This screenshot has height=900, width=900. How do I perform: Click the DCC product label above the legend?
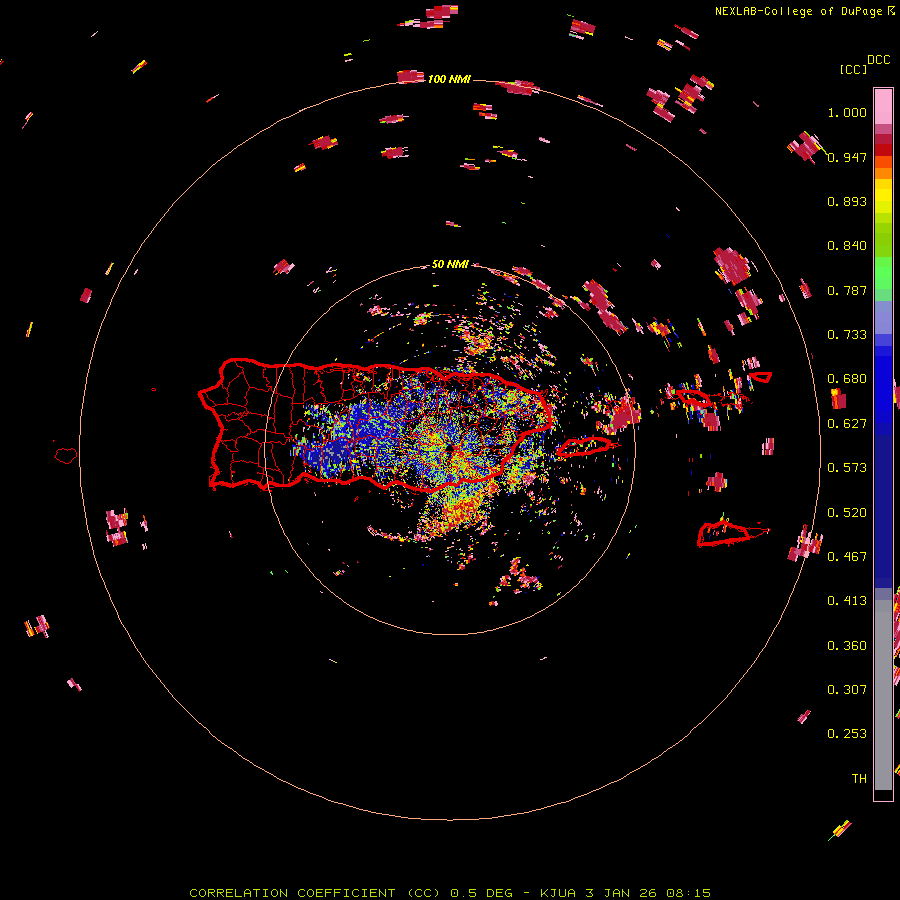click(878, 60)
